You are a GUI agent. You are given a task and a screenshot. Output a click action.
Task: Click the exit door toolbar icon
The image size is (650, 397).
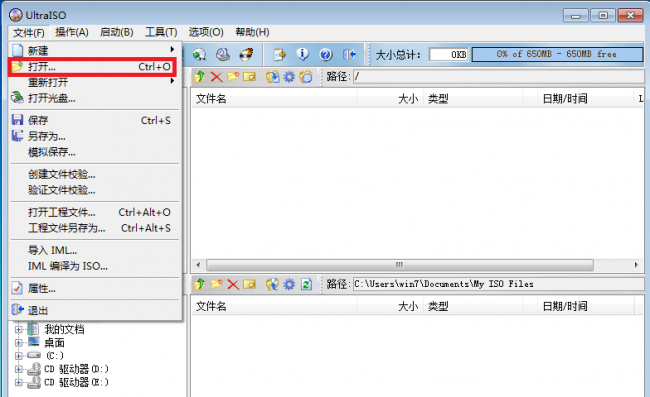[349, 54]
